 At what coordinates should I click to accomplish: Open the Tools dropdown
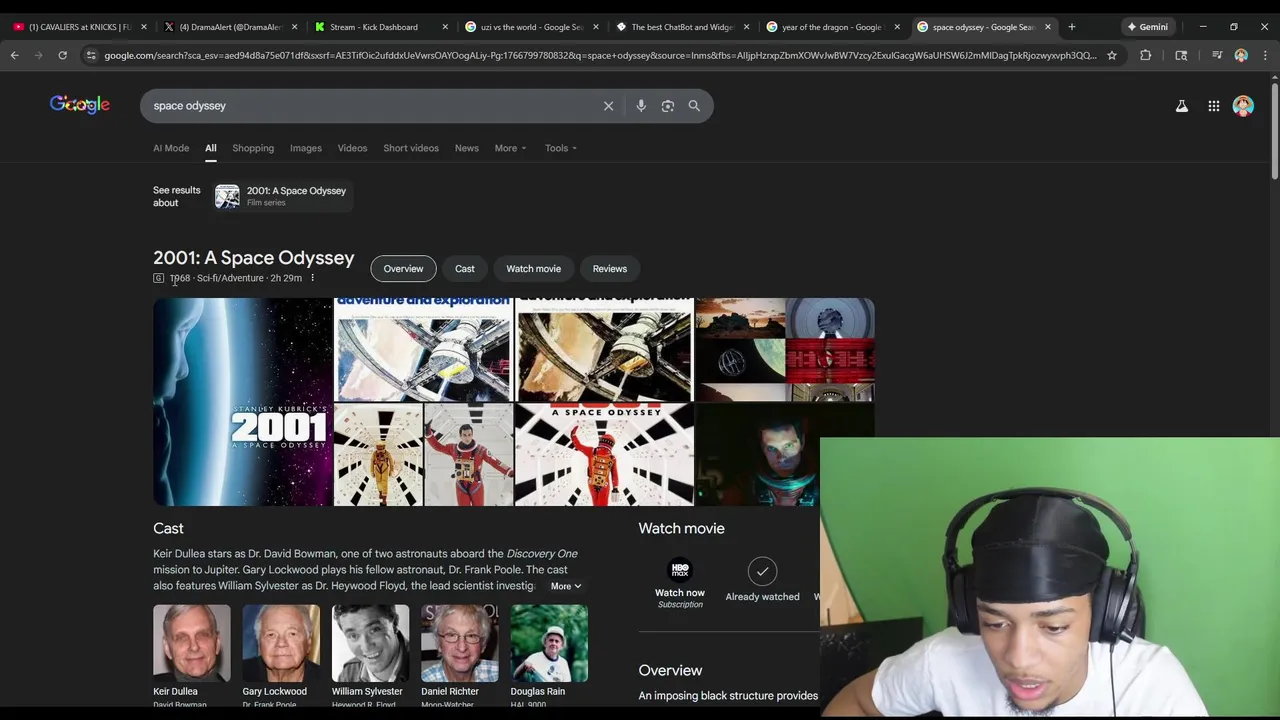(561, 148)
